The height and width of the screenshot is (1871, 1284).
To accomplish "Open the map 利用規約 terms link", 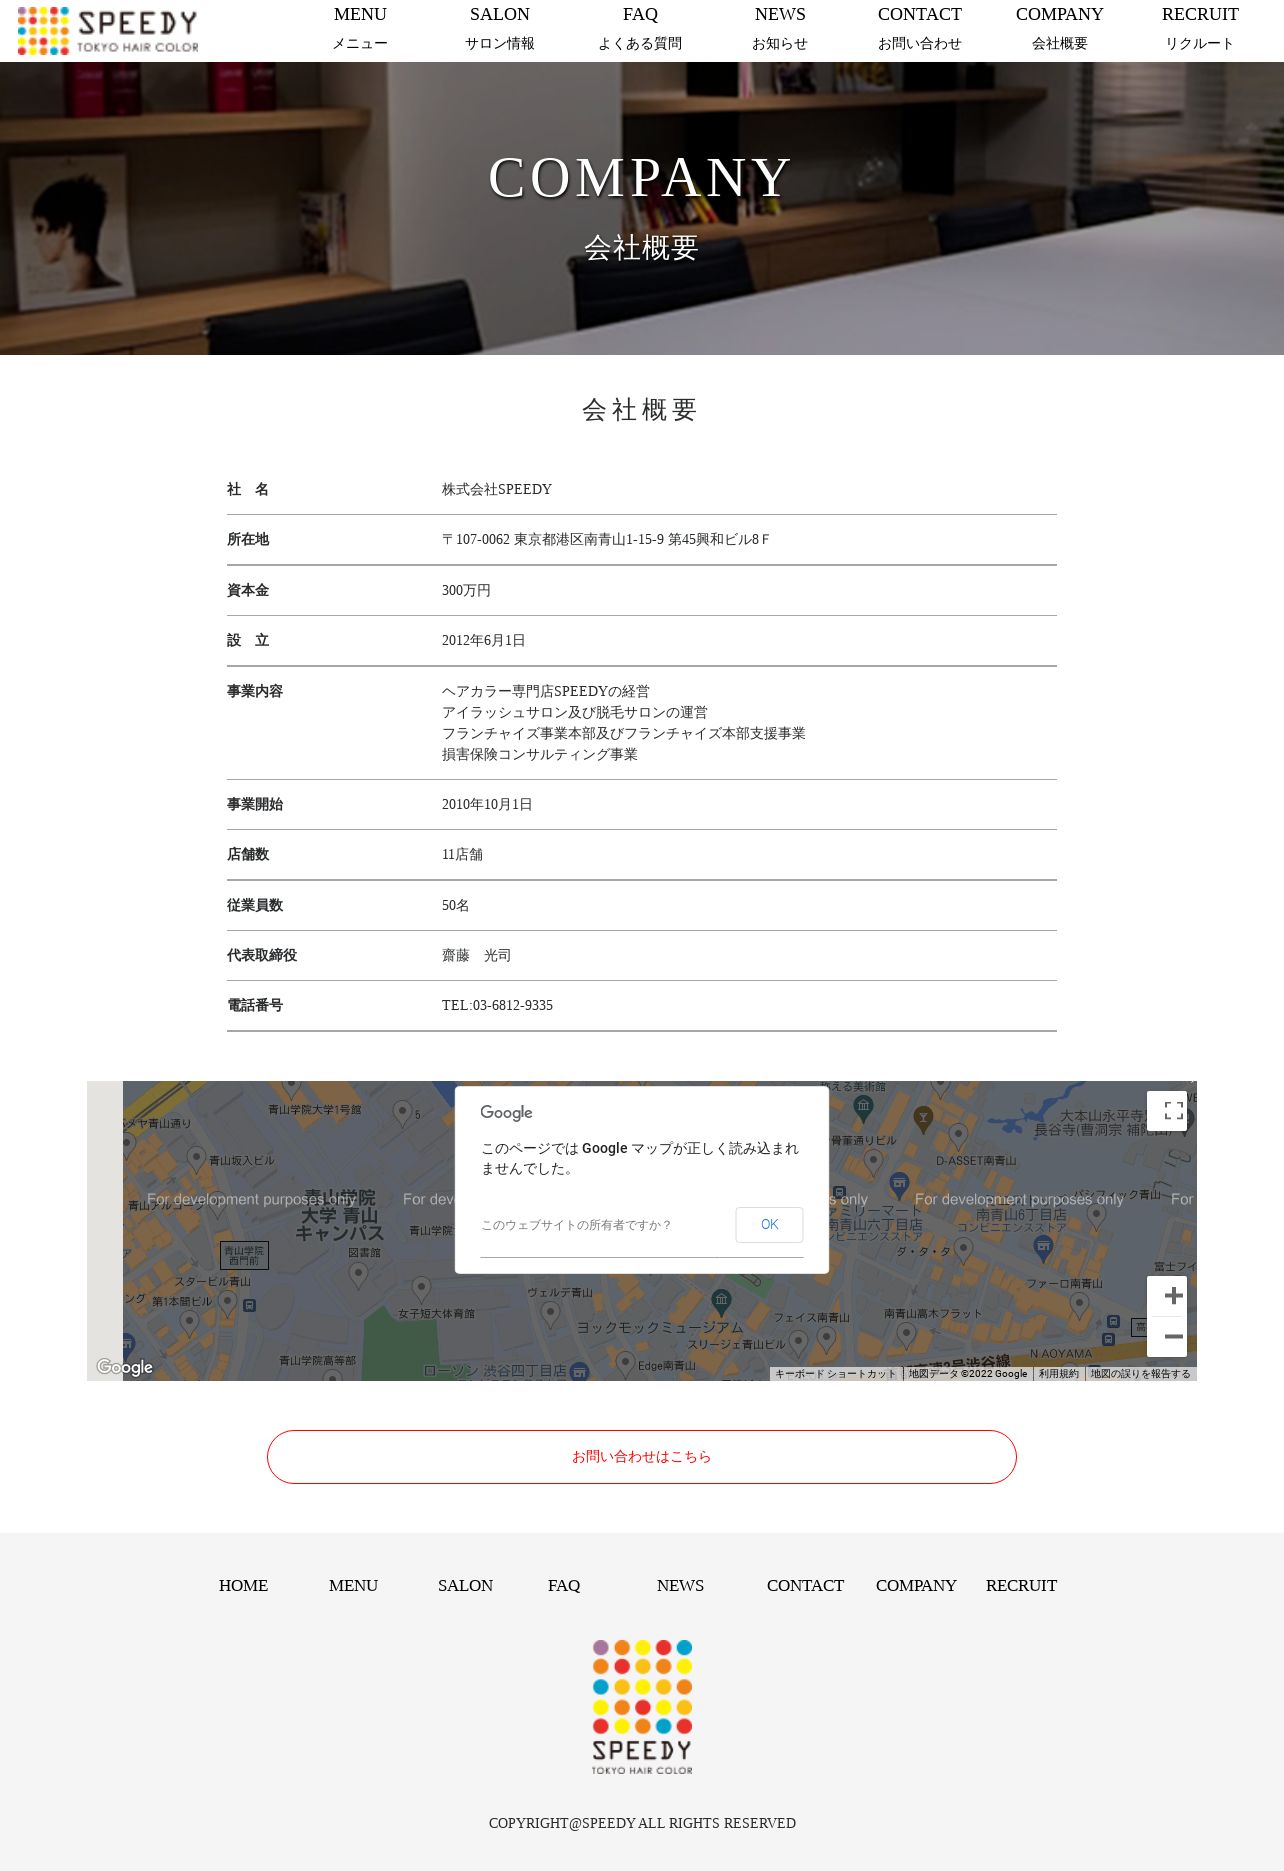I will (x=1058, y=1374).
